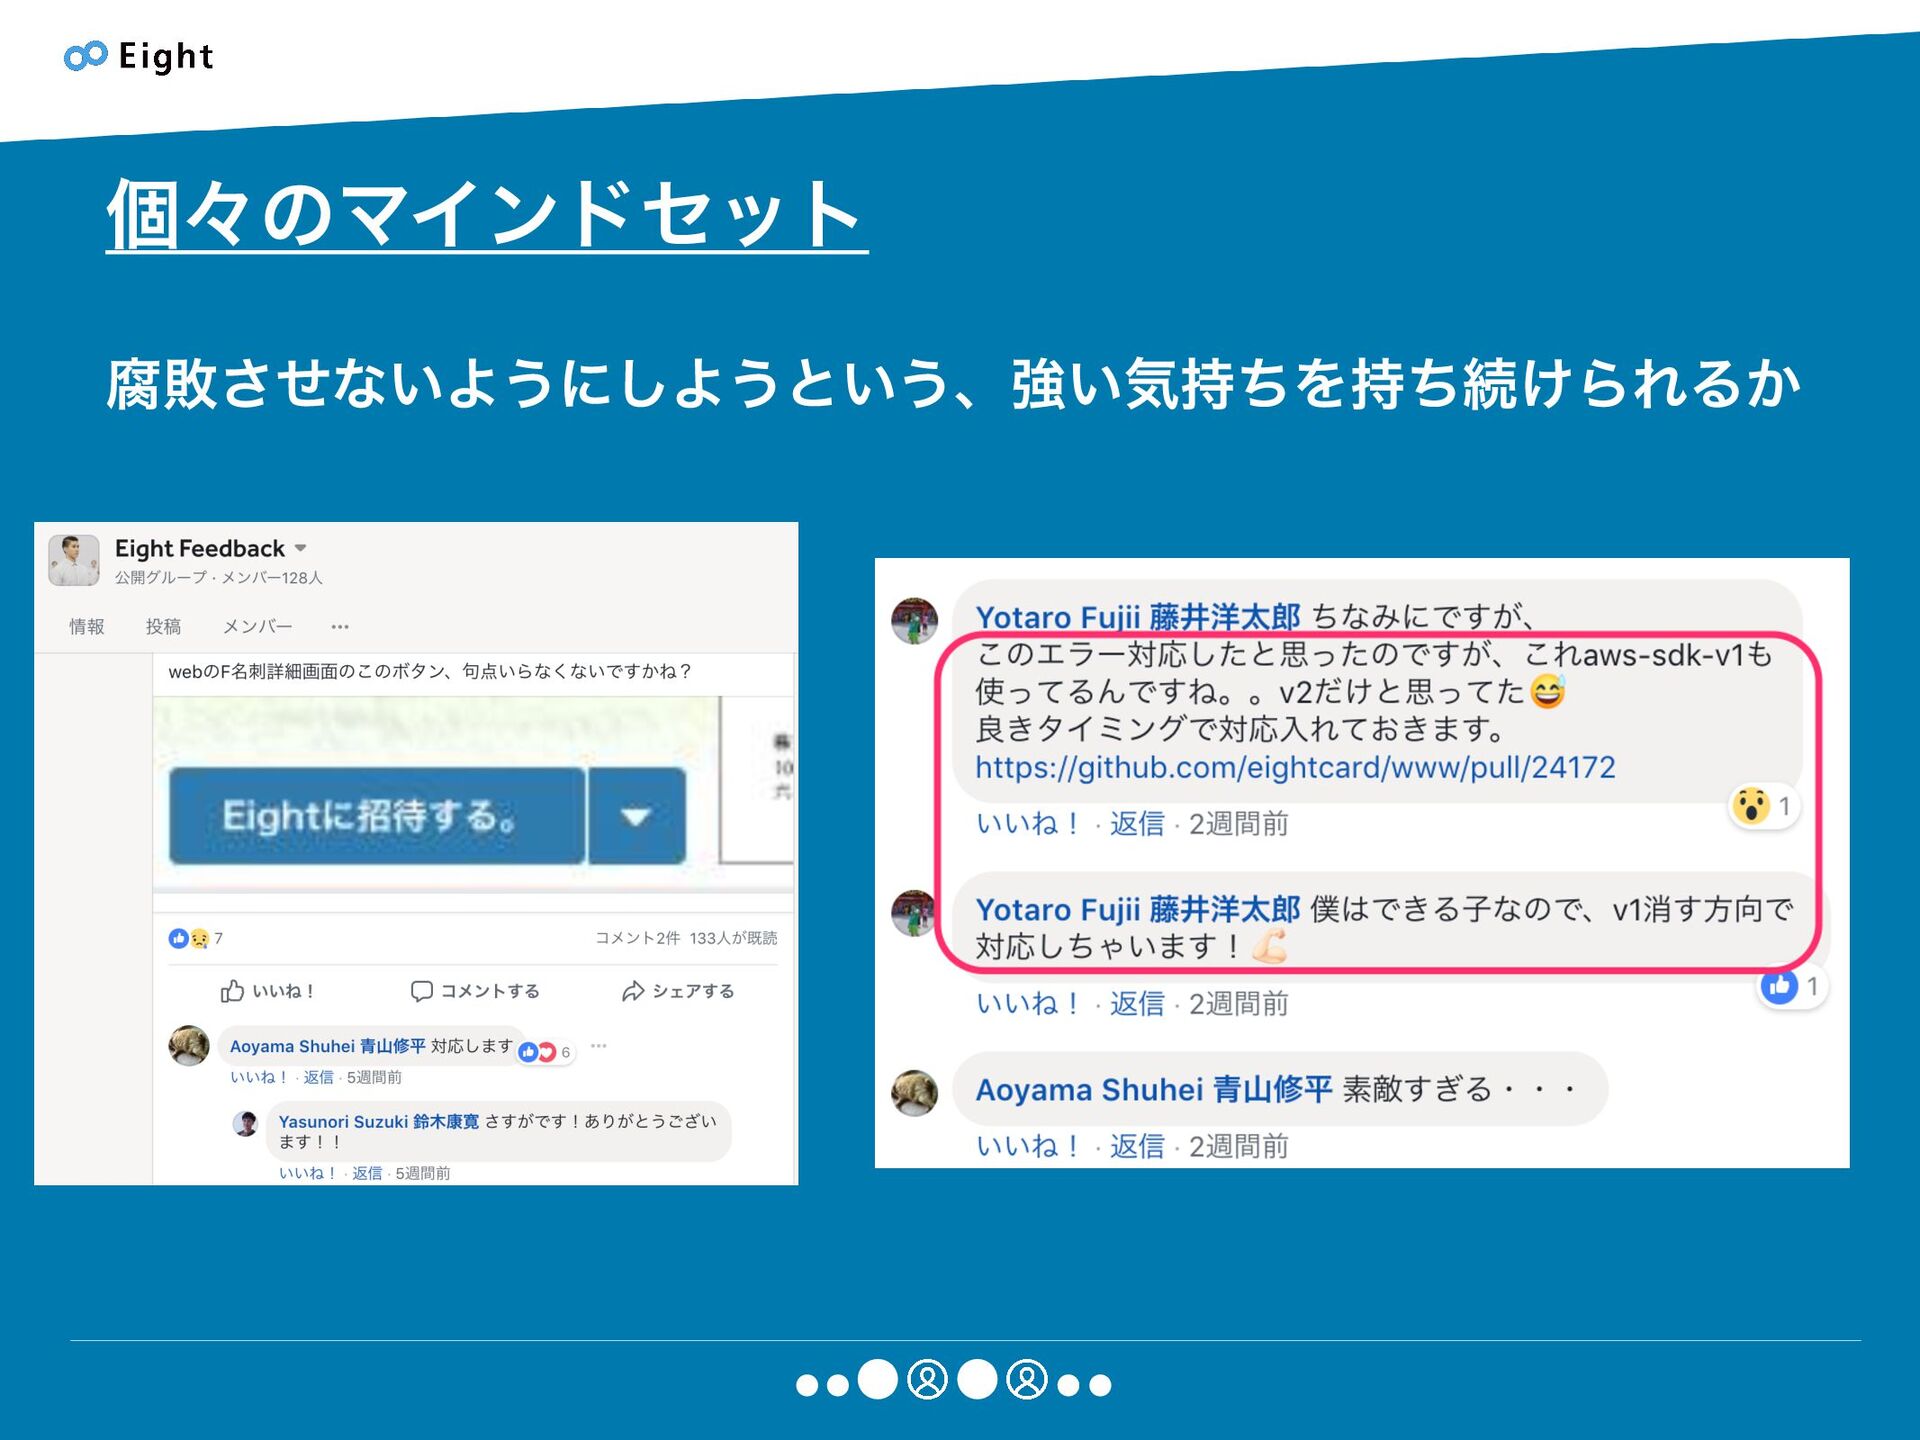
Task: Reply to Yasunori Suzuki's comment
Action: (x=367, y=1173)
